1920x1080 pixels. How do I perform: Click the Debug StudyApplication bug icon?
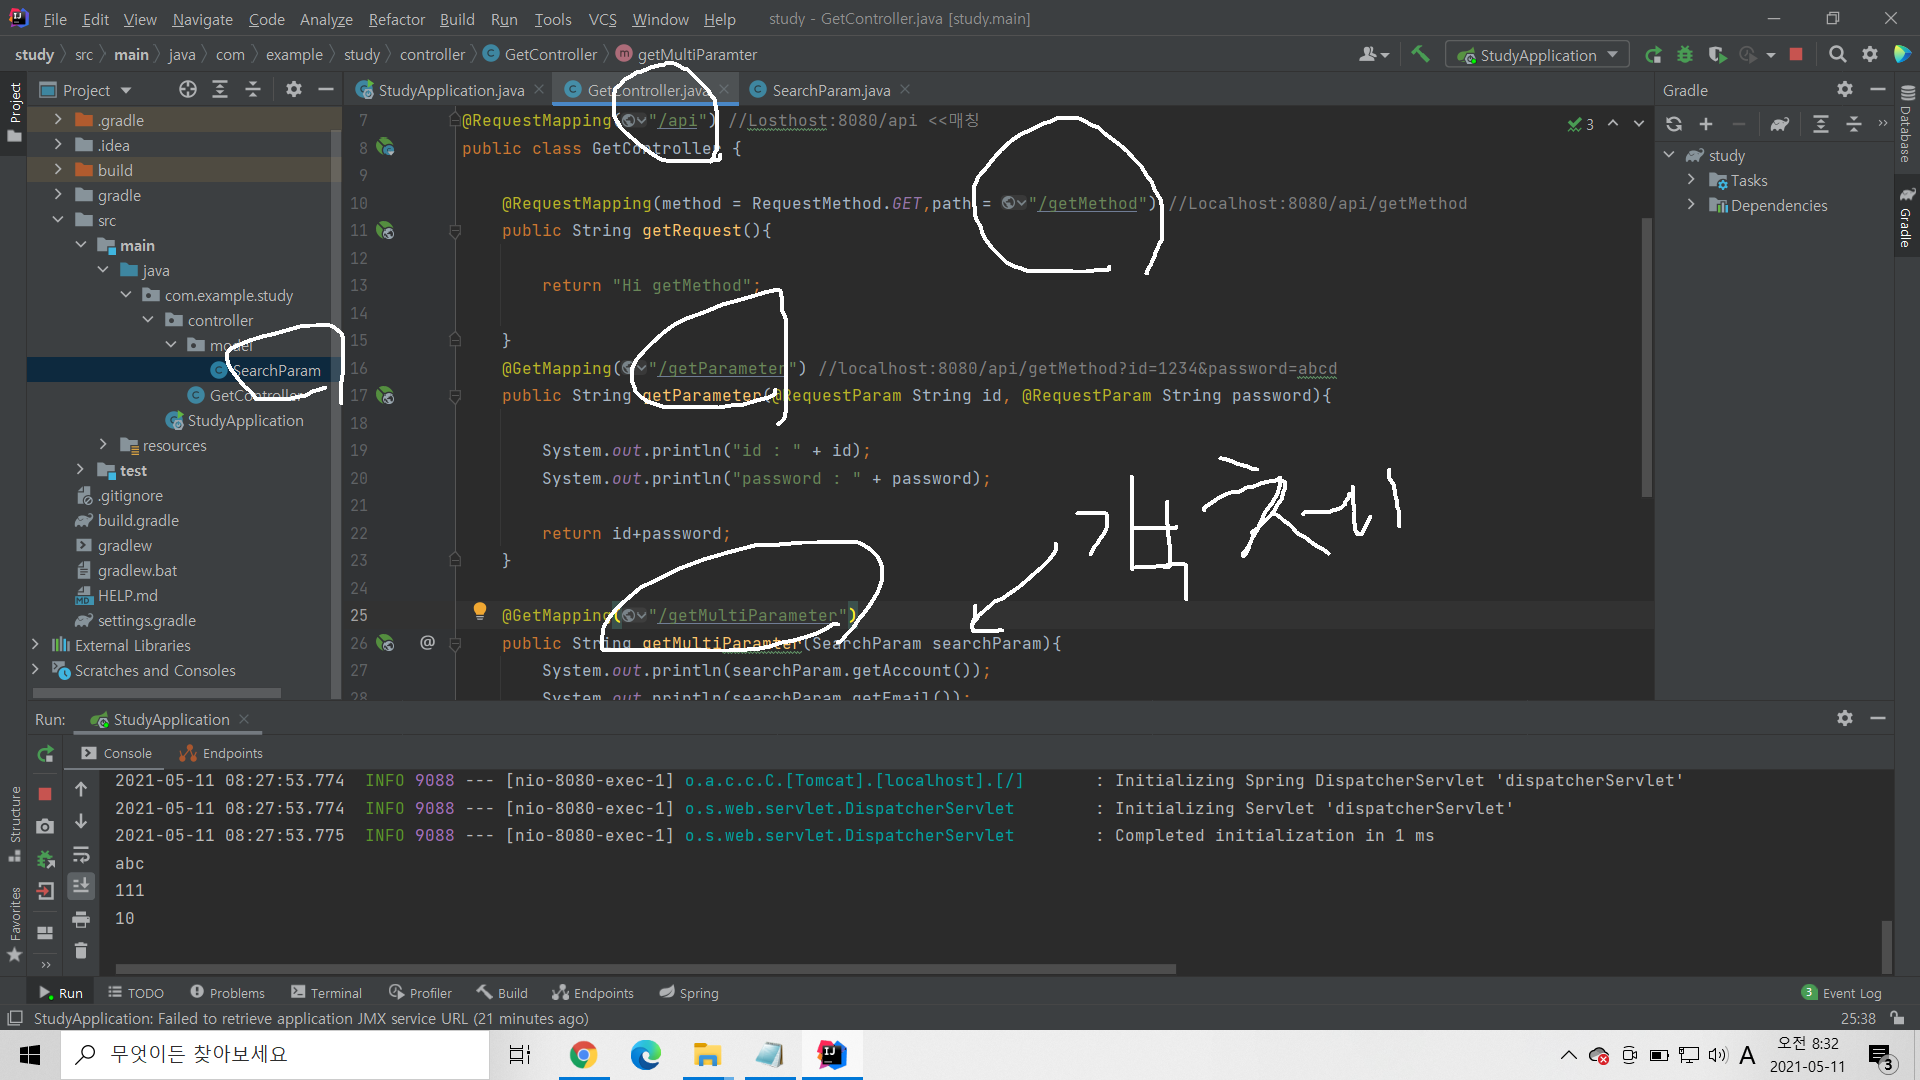[1685, 55]
